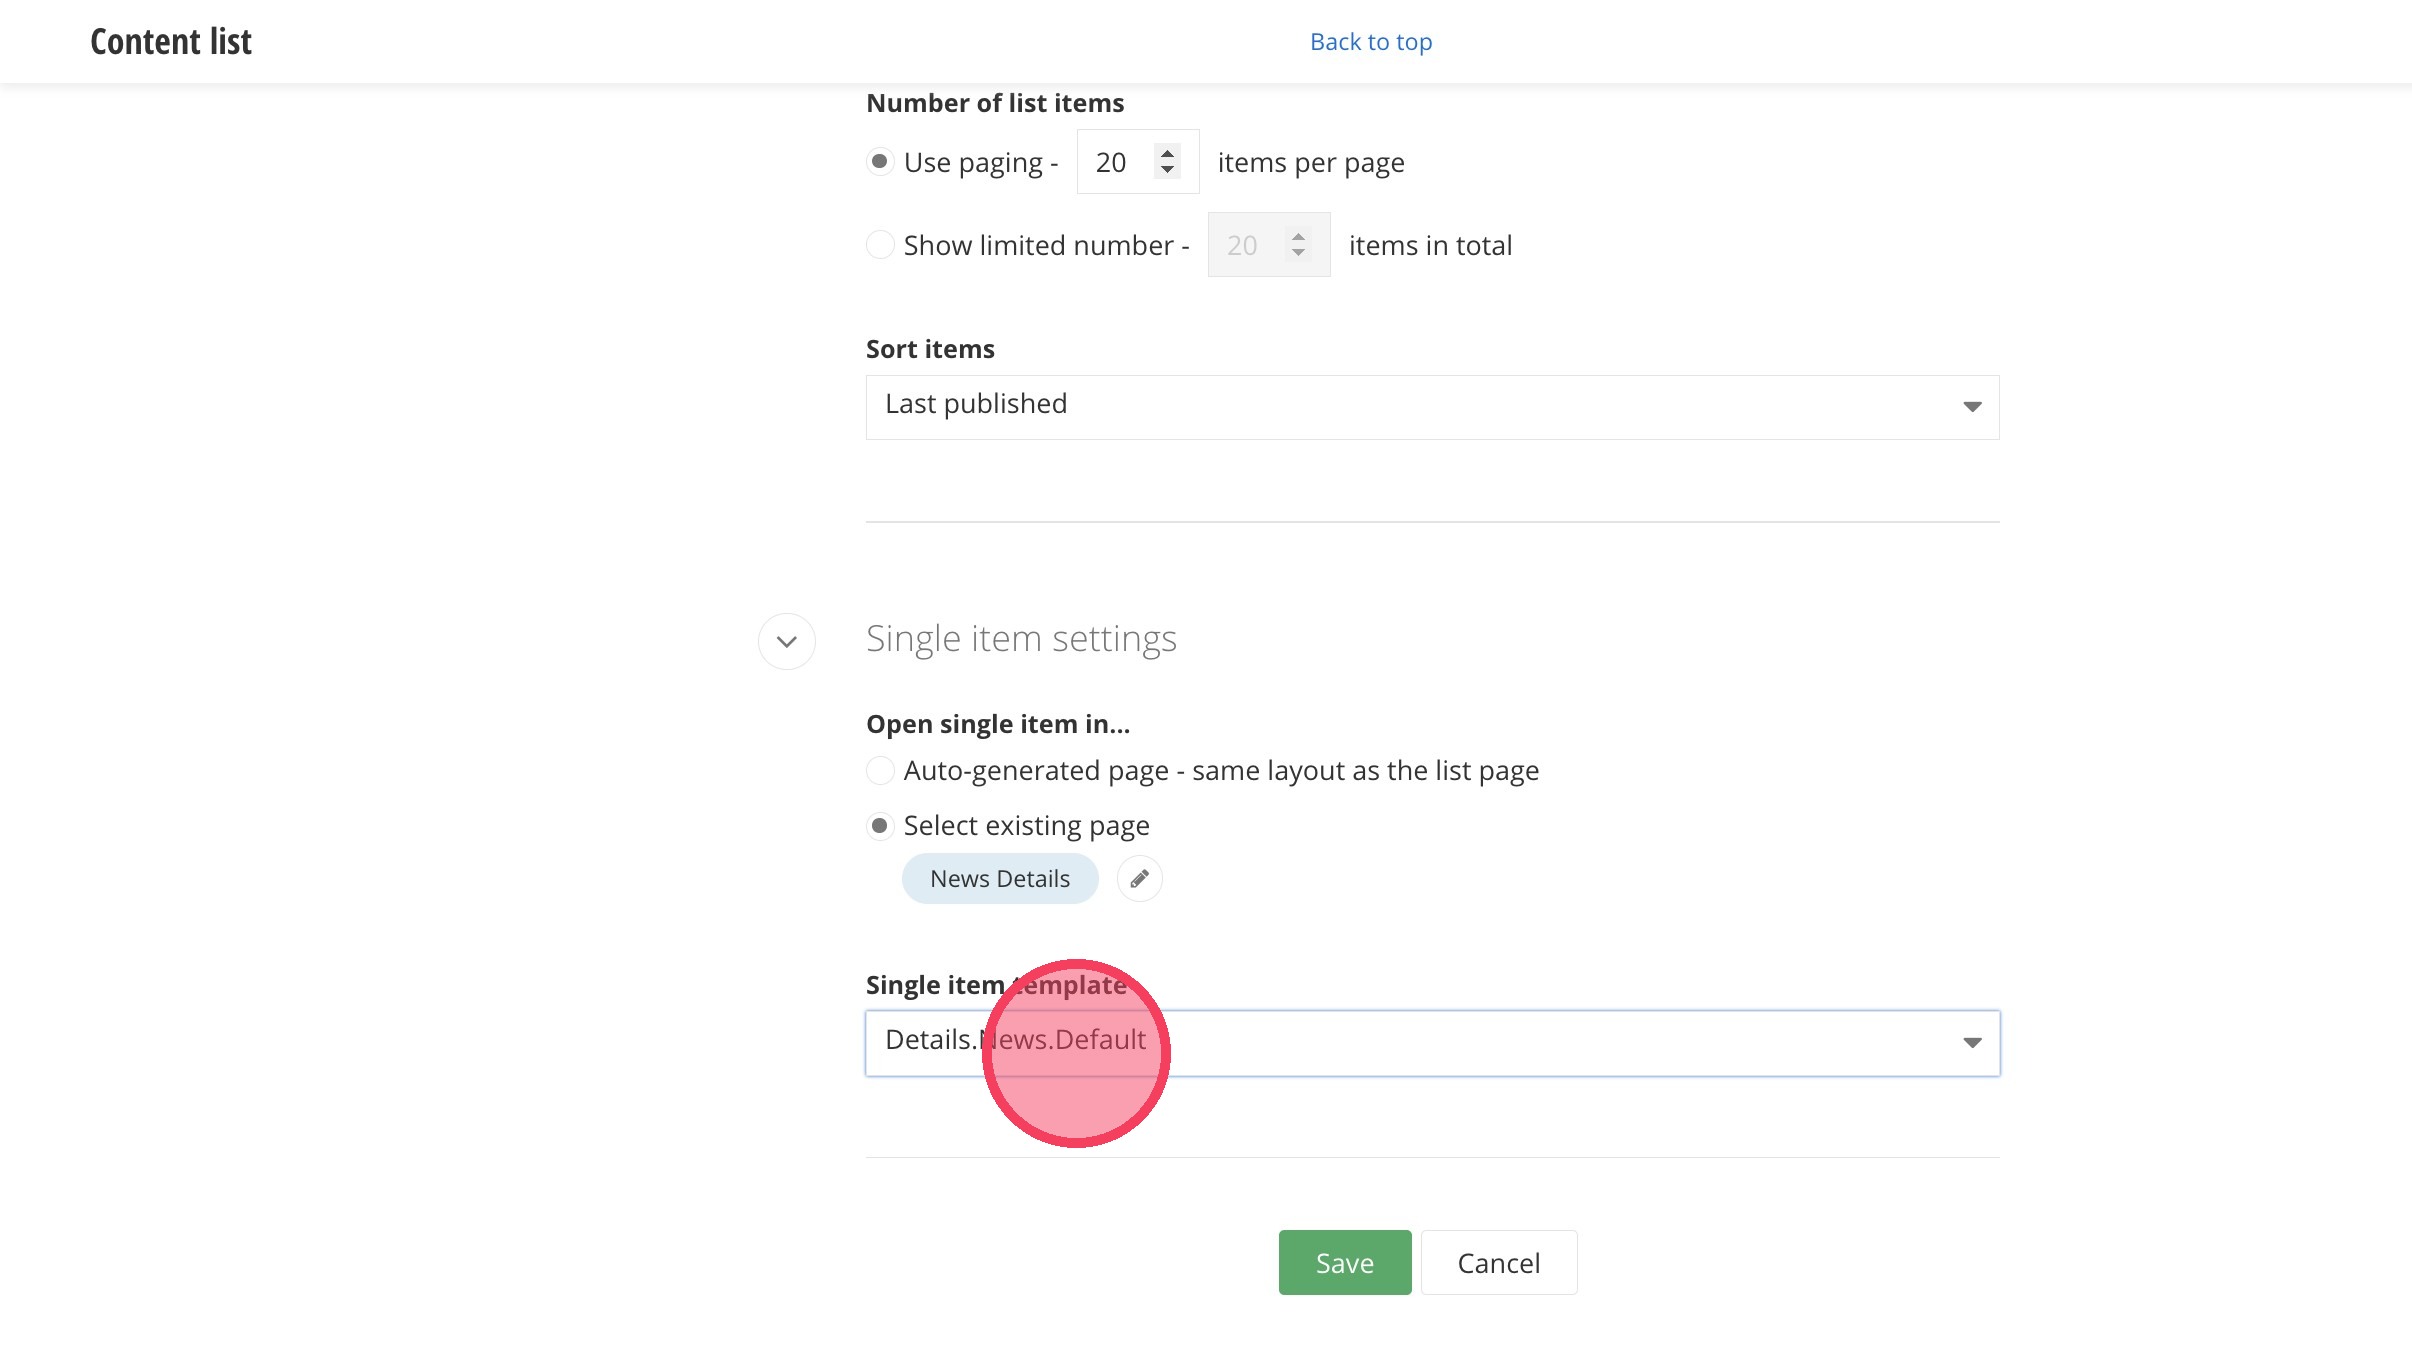Increase the items per page stepper

[x=1167, y=153]
